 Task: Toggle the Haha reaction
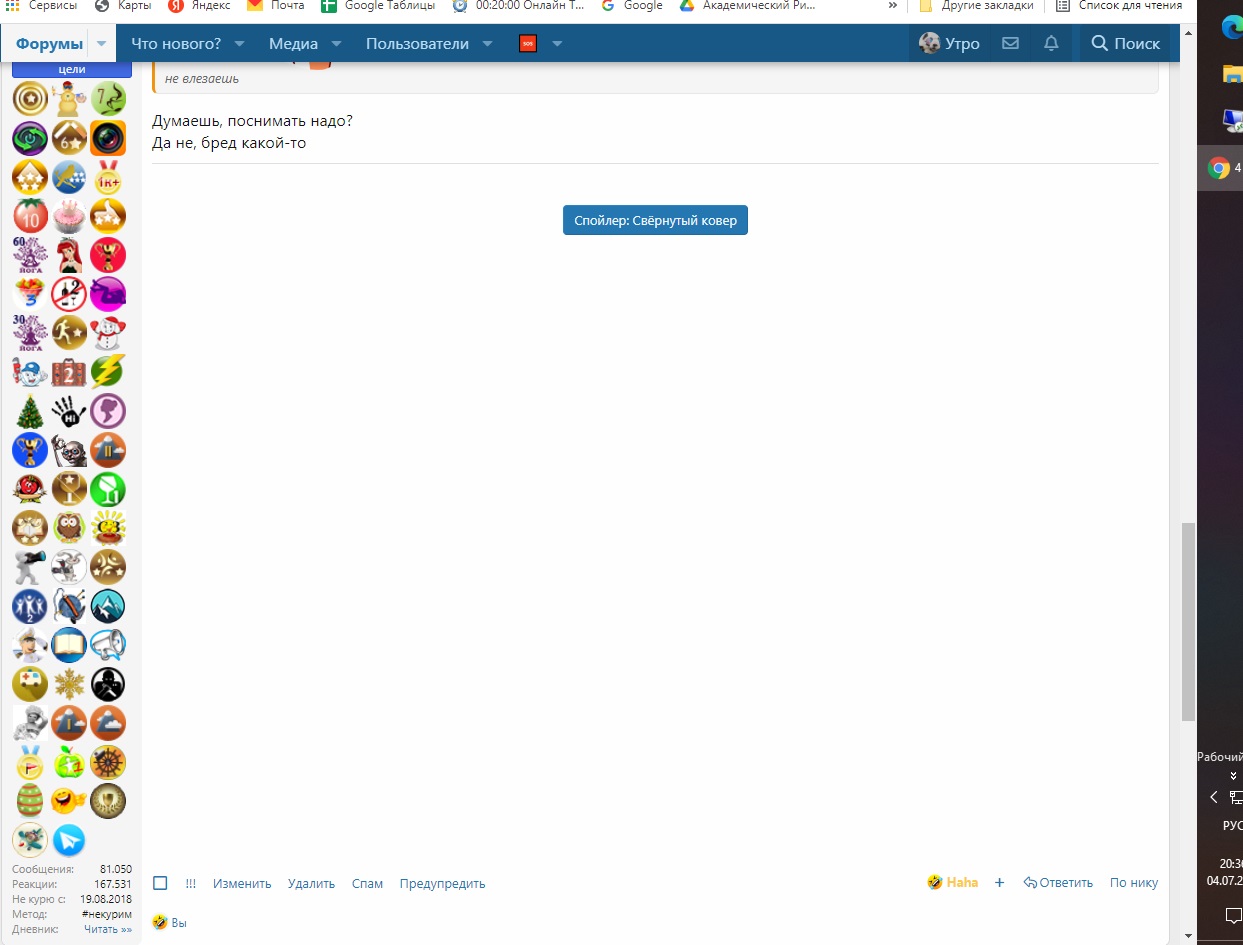953,883
